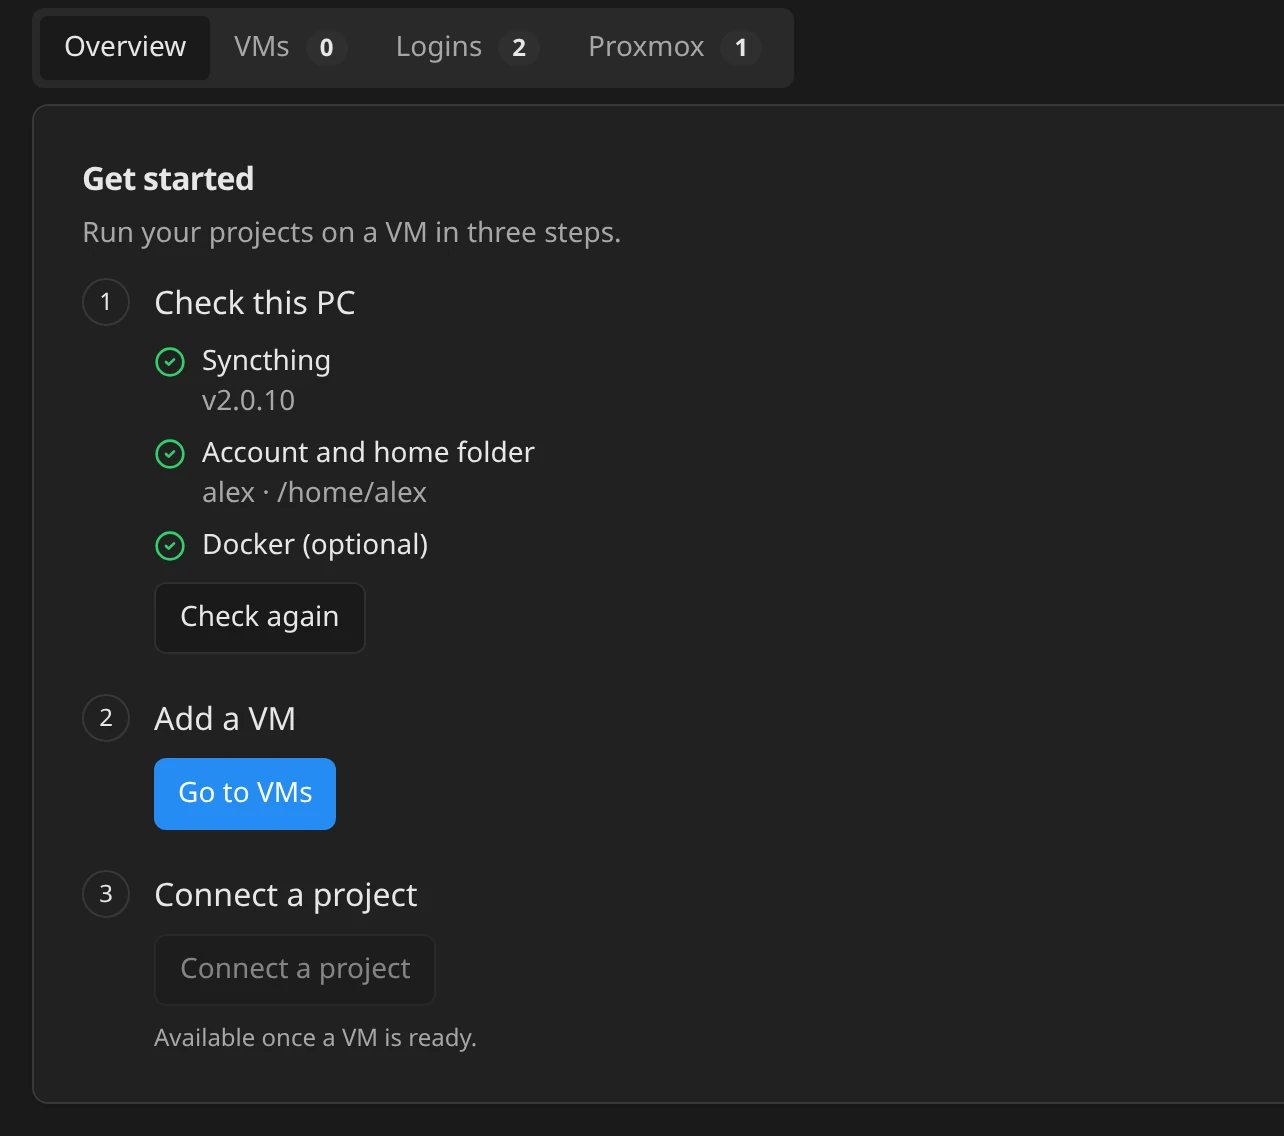
Task: Click the "Available once a VM is ready." note
Action: (x=315, y=1038)
